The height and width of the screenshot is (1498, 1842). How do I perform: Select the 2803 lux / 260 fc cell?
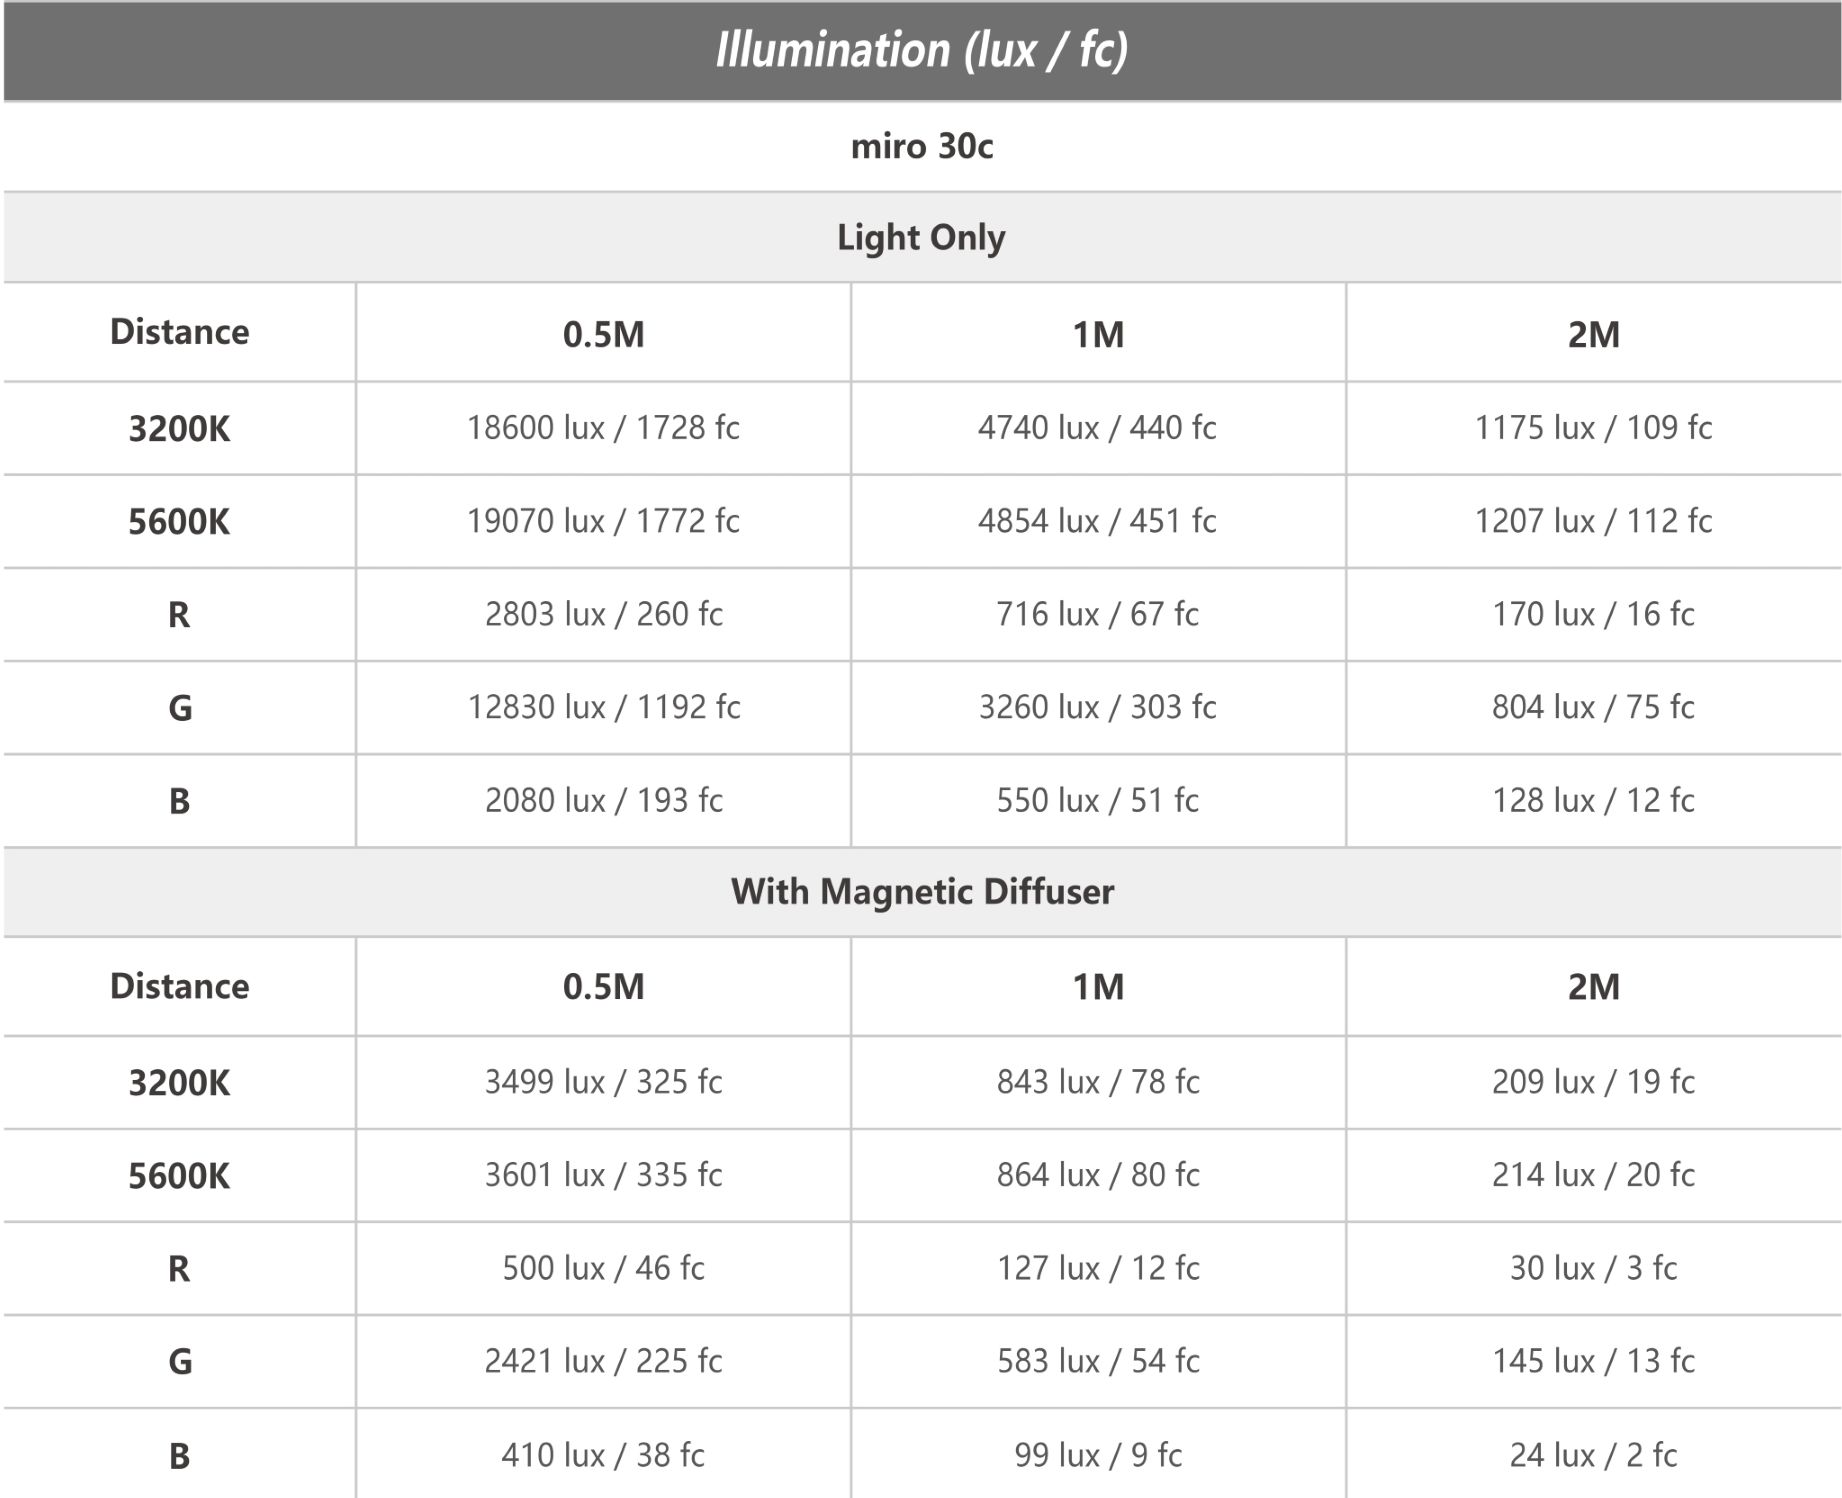coord(603,614)
